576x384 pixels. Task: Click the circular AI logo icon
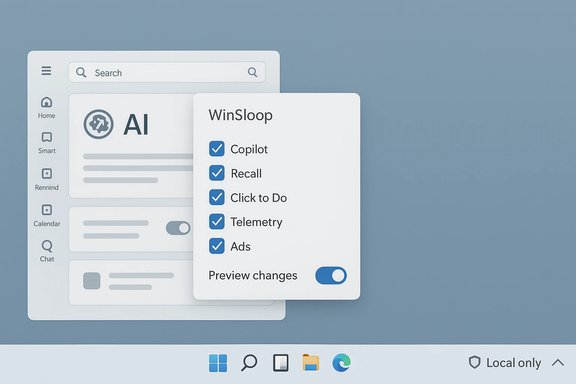[98, 124]
